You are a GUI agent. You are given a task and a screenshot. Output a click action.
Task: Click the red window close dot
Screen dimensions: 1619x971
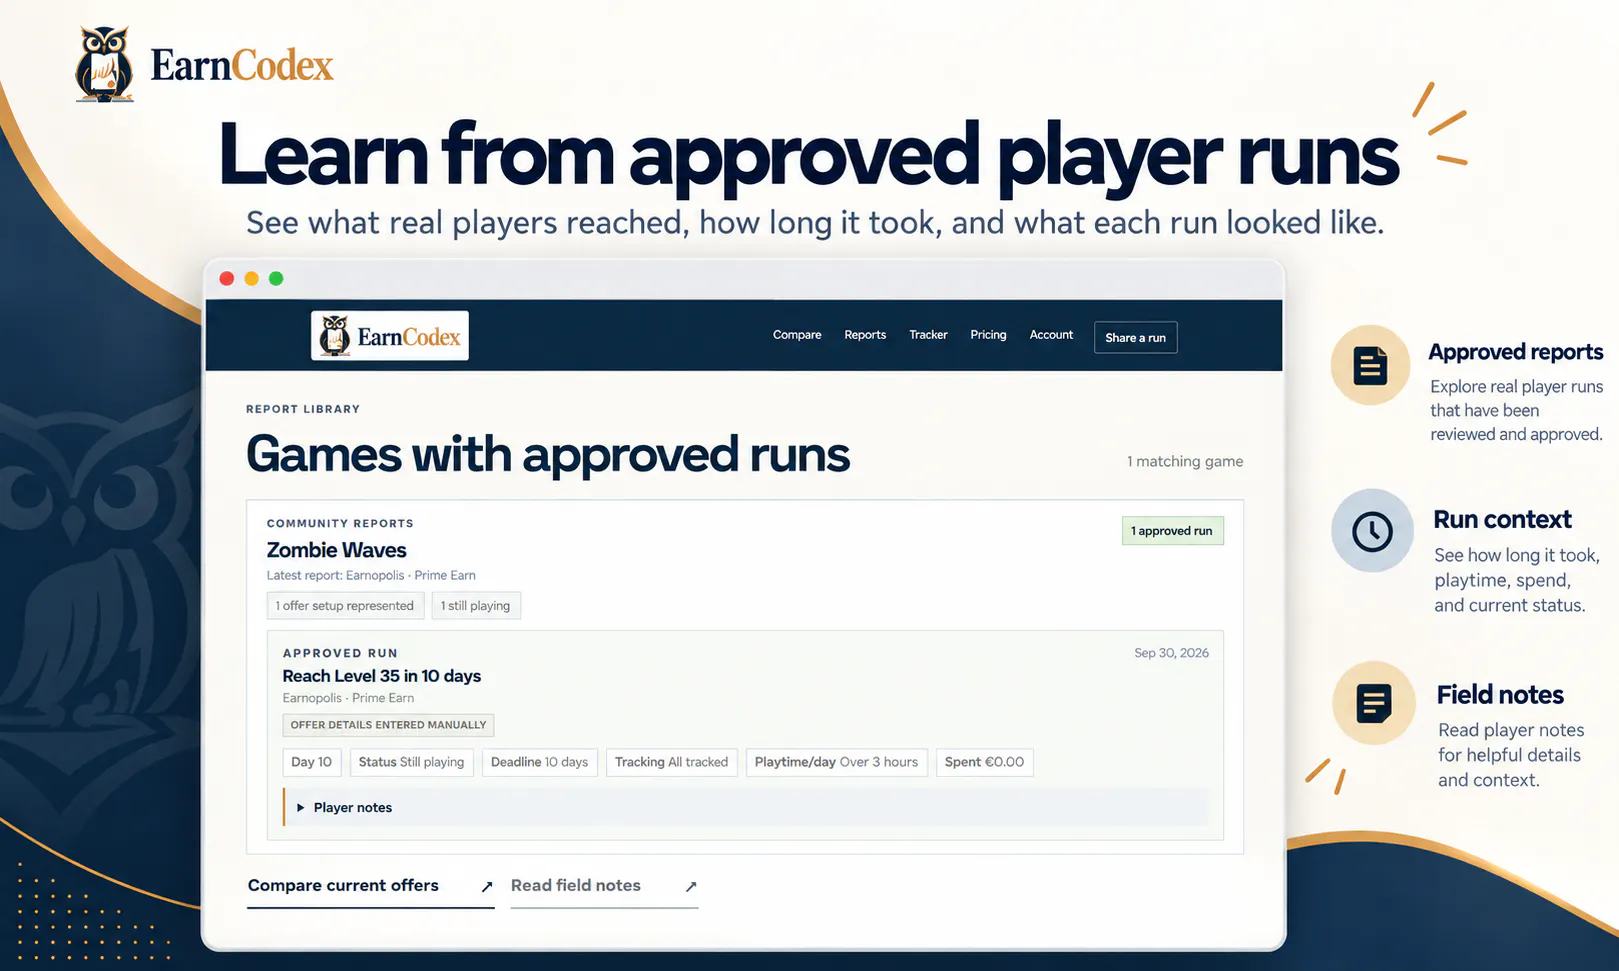(227, 279)
